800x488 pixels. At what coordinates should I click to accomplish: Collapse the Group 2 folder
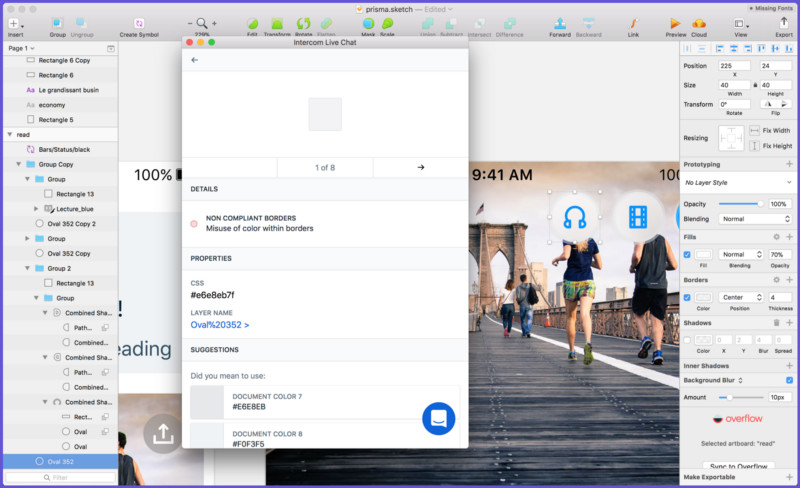pyautogui.click(x=27, y=268)
